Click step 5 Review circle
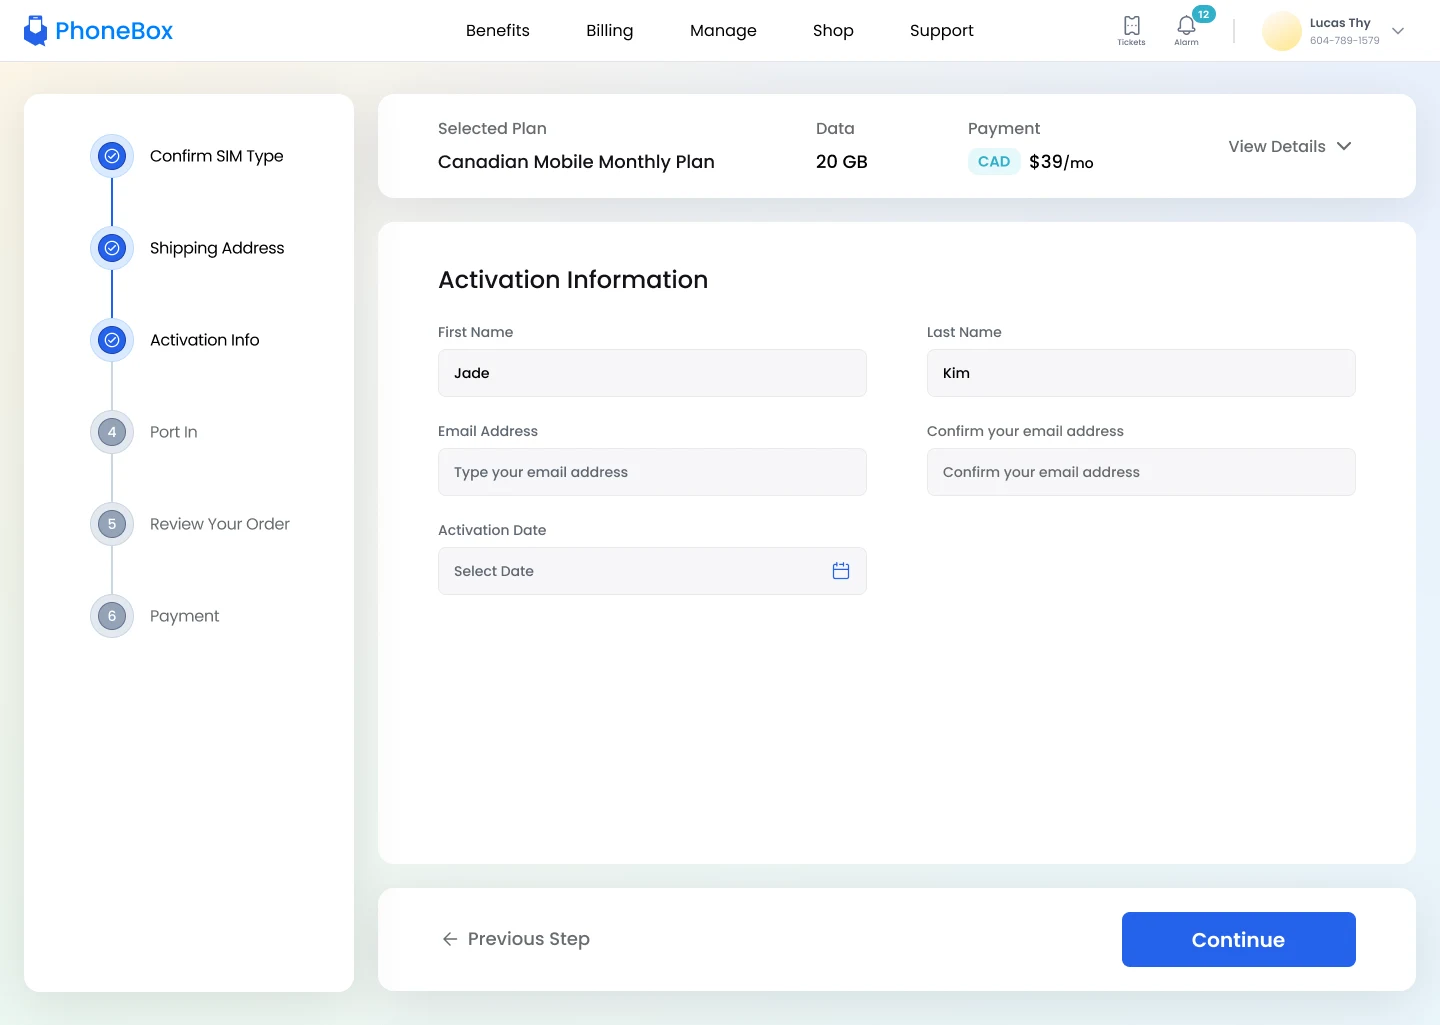The width and height of the screenshot is (1440, 1025). pyautogui.click(x=112, y=524)
